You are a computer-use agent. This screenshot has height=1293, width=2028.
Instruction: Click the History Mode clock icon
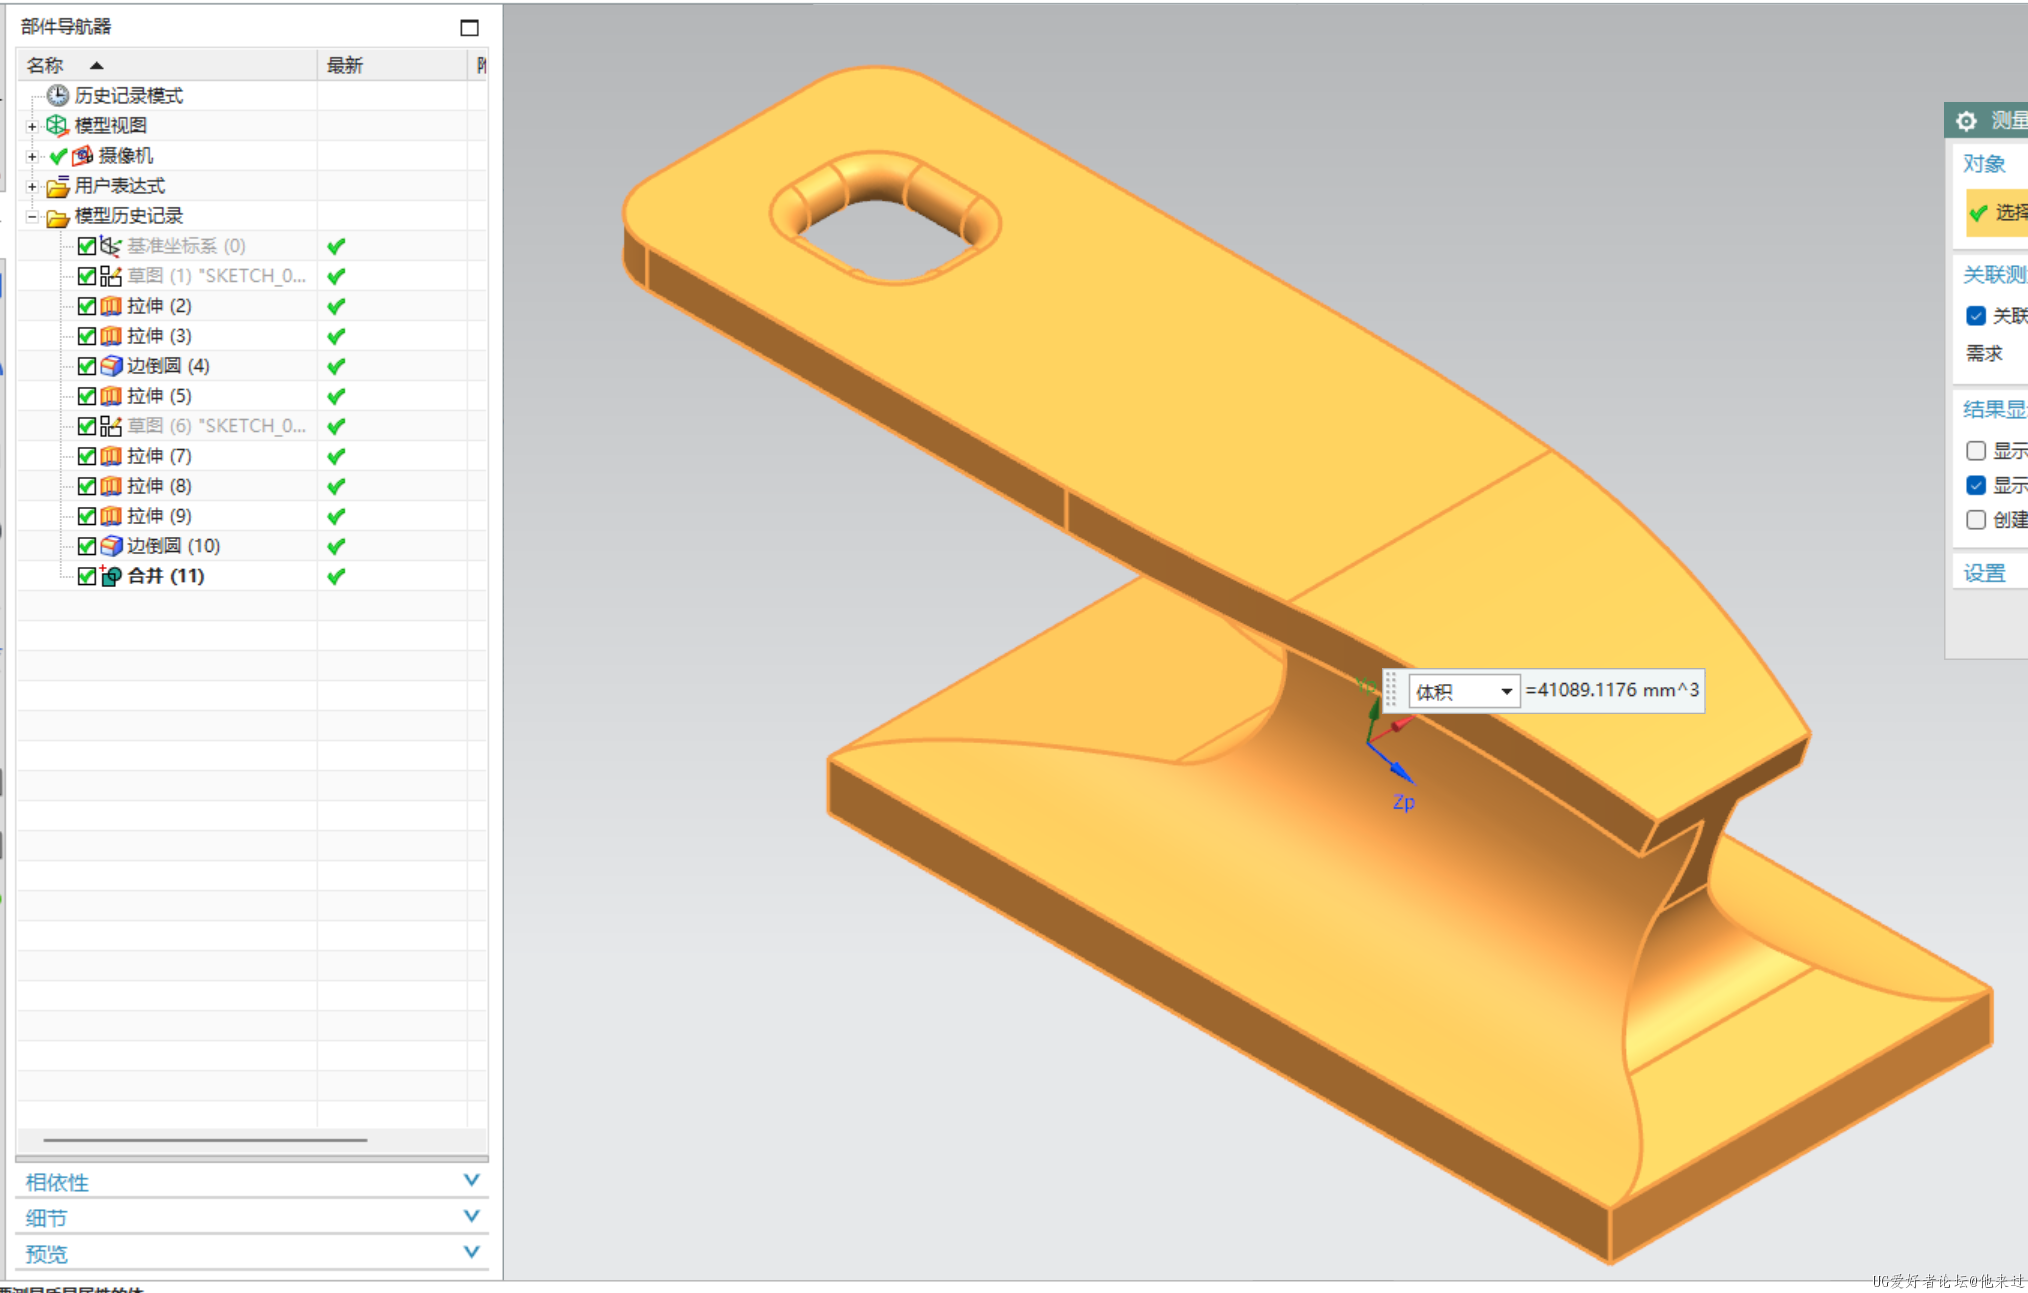pos(58,95)
